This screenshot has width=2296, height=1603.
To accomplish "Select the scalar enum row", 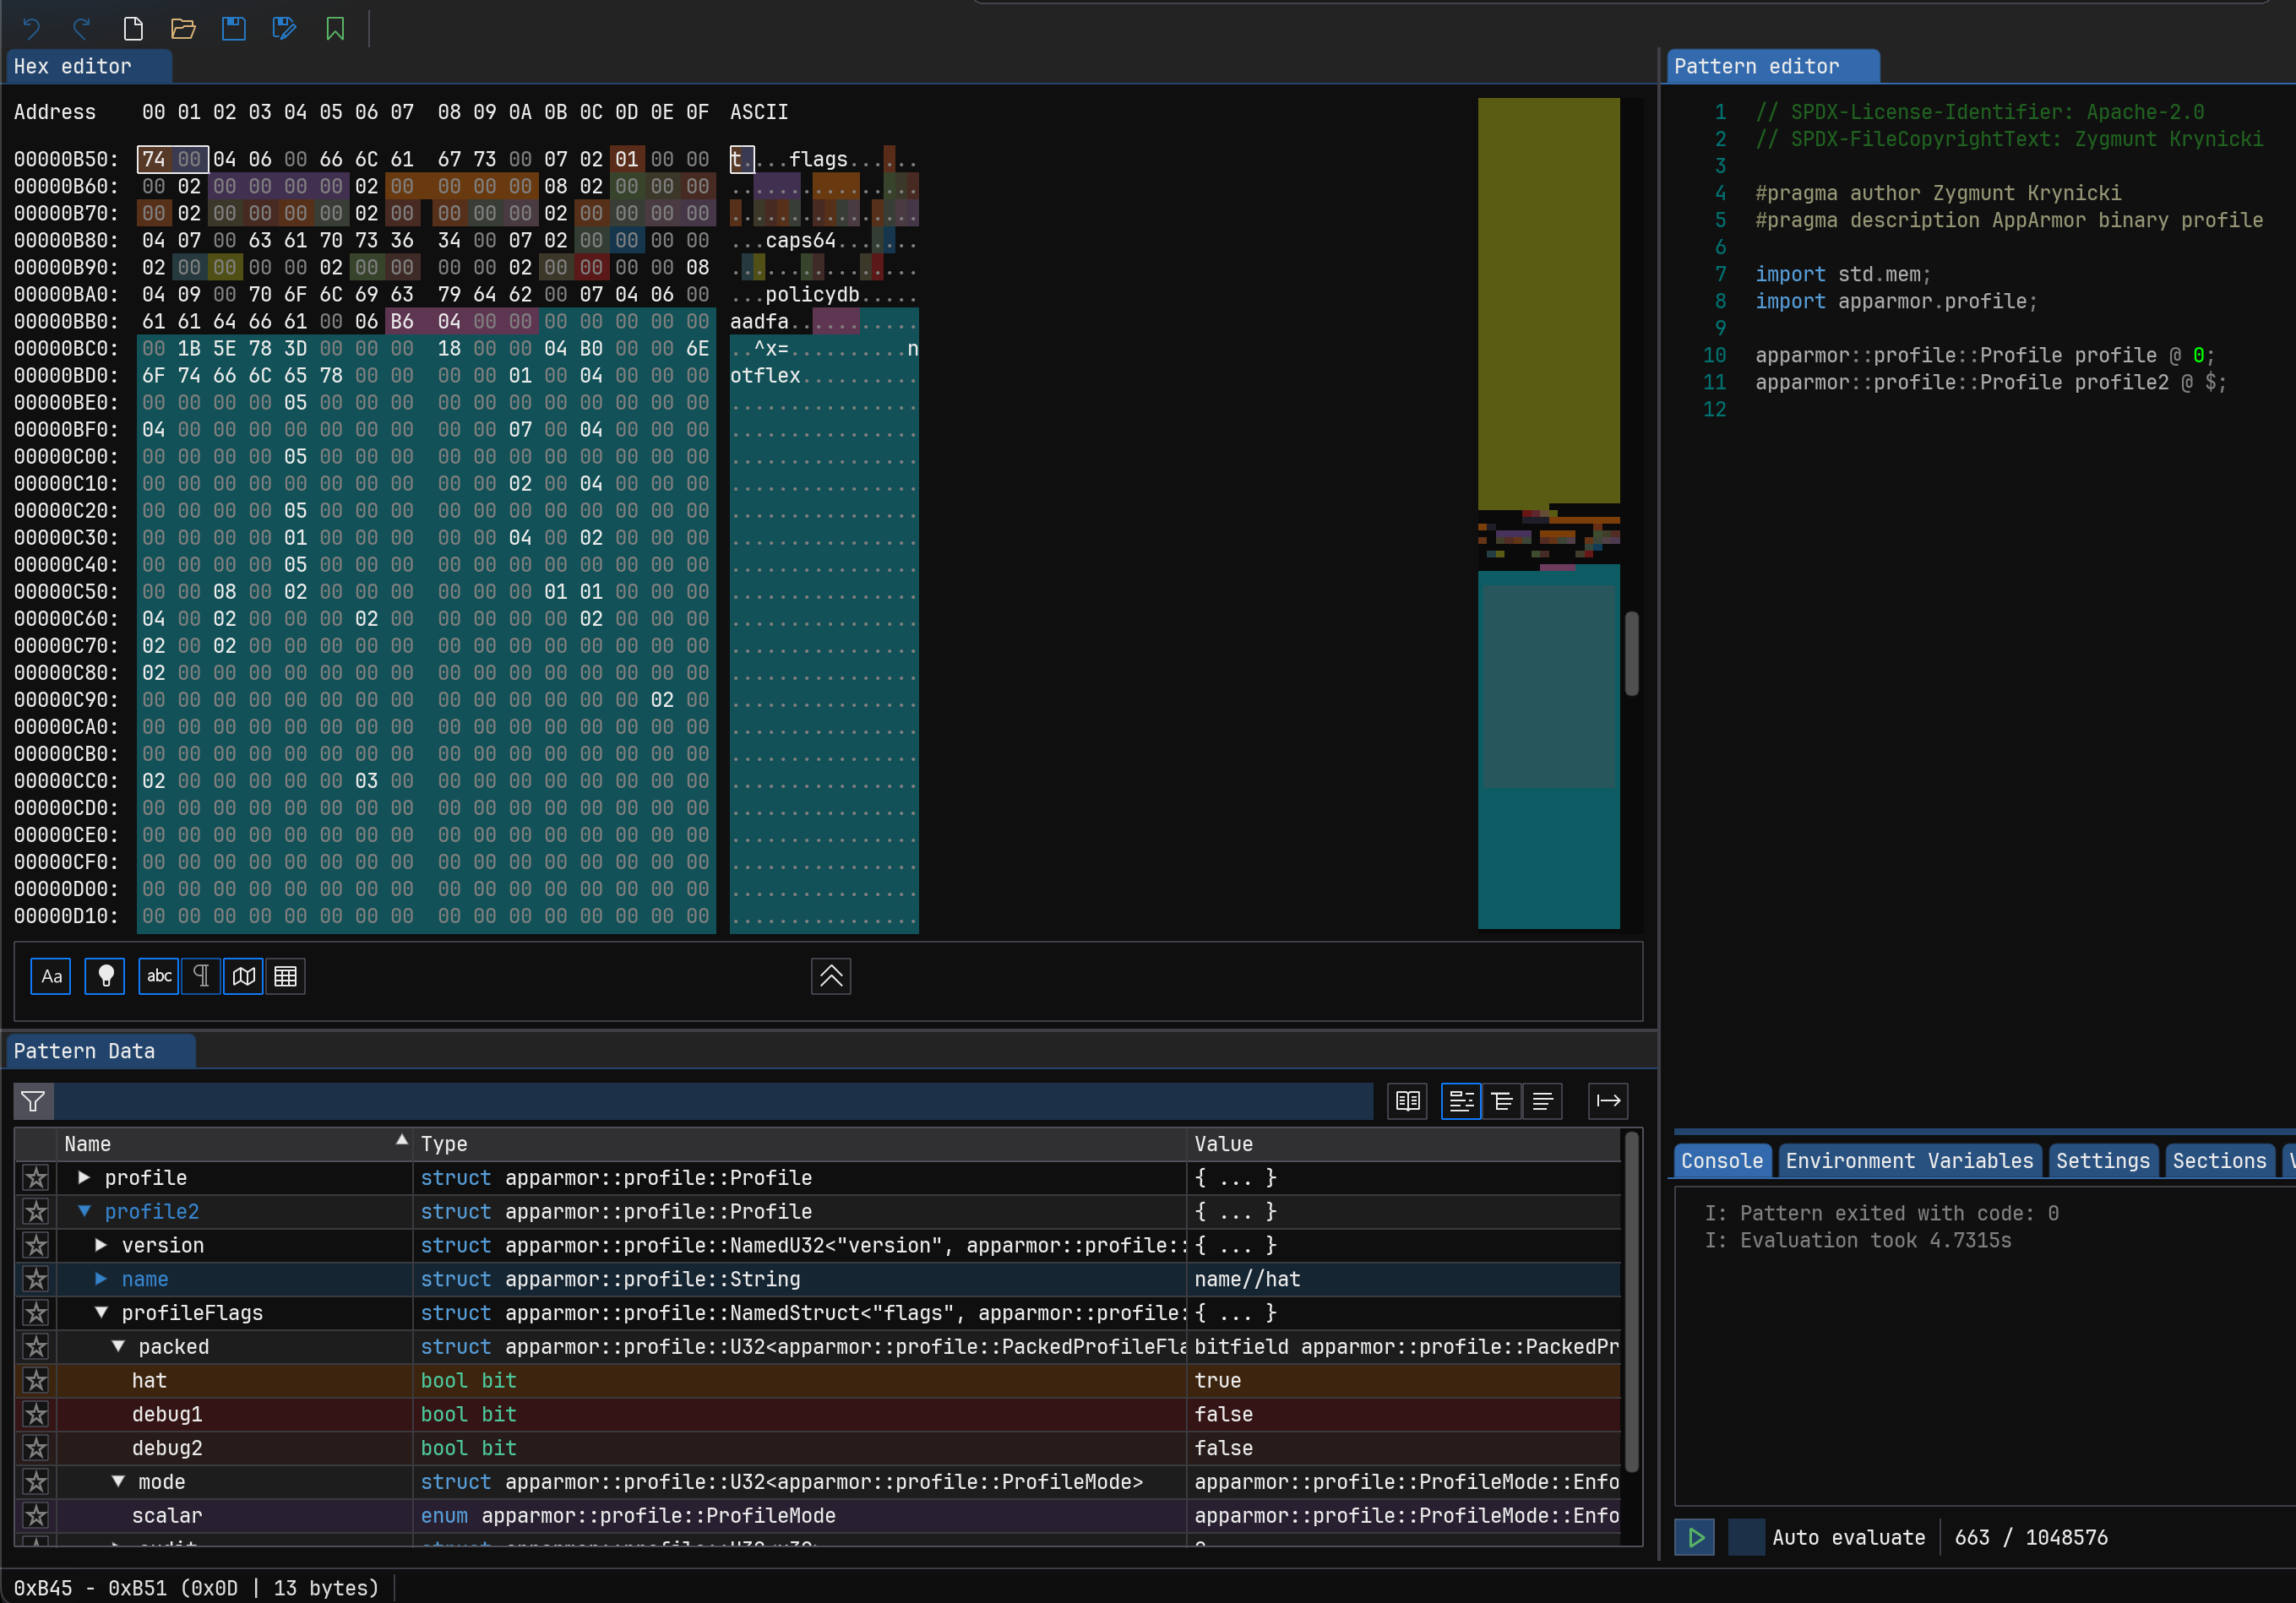I will [x=819, y=1516].
